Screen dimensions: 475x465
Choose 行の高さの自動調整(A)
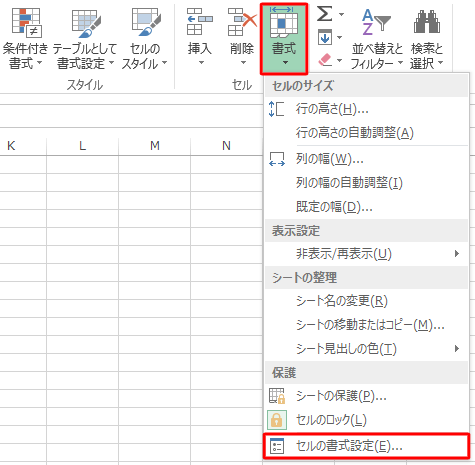click(367, 133)
